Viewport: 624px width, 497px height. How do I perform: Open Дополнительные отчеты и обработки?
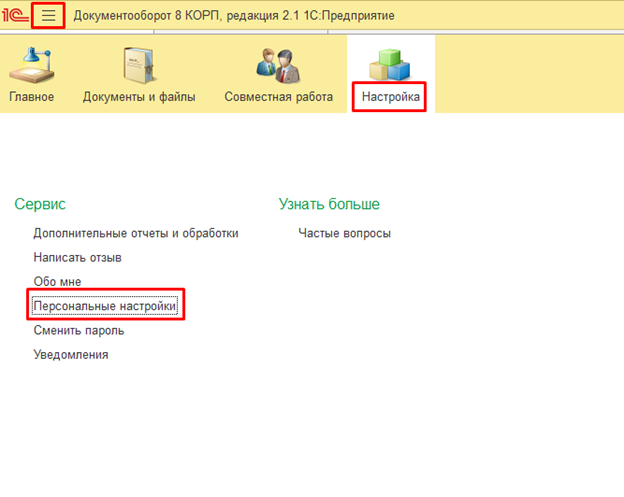tap(136, 233)
